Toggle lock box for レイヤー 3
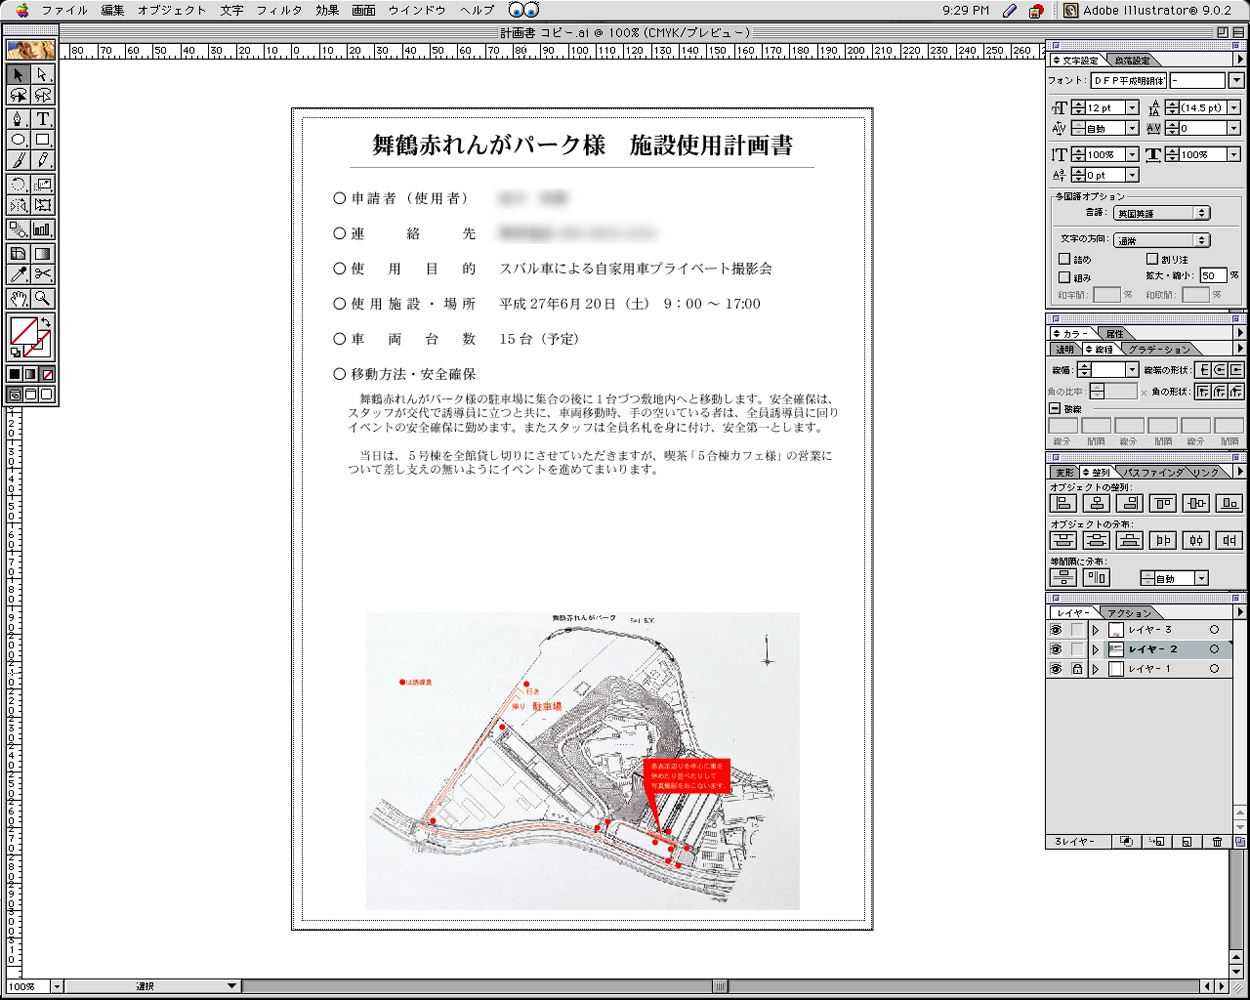Screen dimensions: 1250x1000 [1077, 630]
